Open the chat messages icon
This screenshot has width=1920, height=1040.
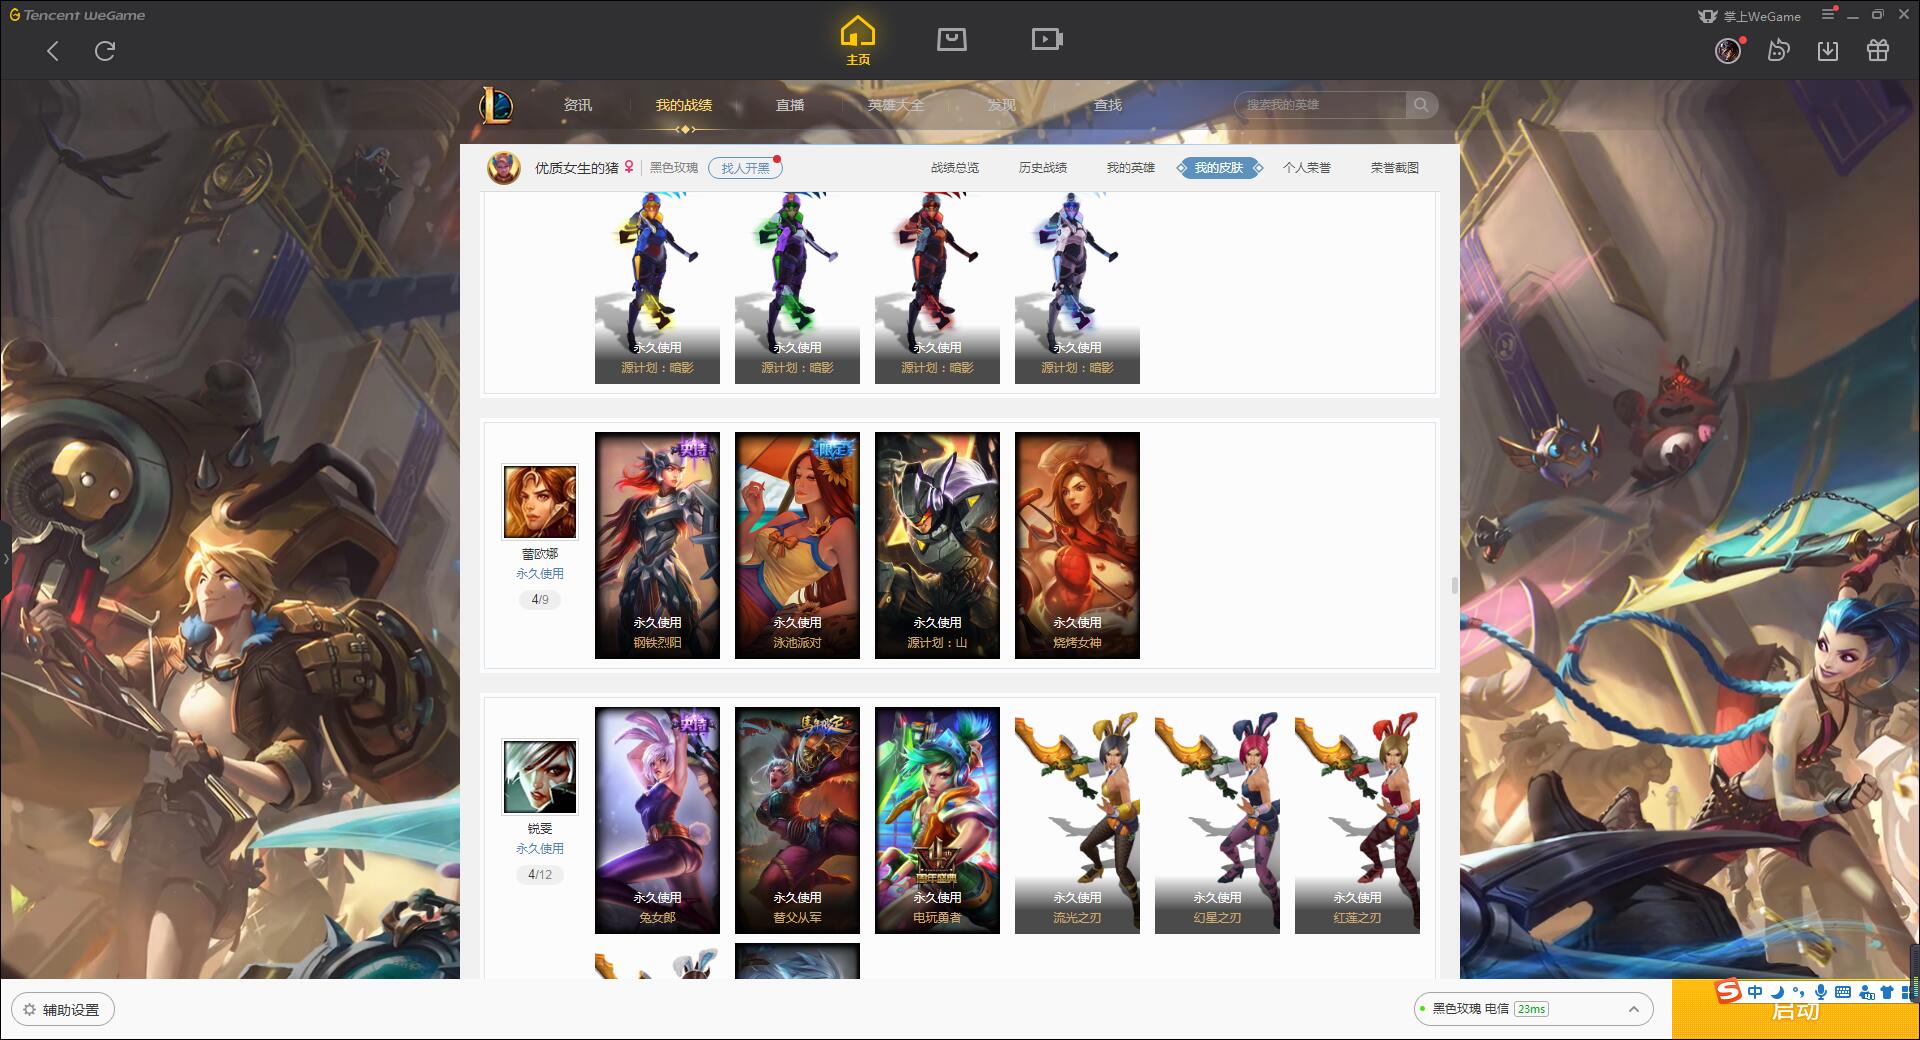click(x=1778, y=50)
